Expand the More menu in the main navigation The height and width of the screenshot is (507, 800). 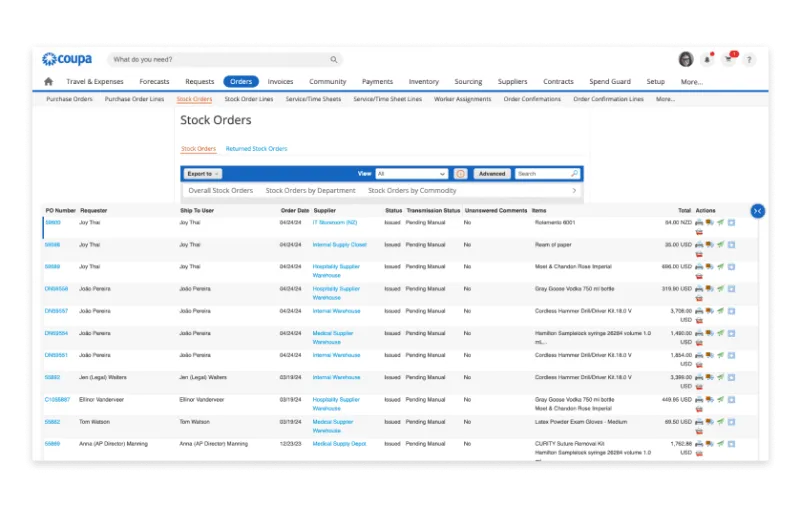pos(691,82)
